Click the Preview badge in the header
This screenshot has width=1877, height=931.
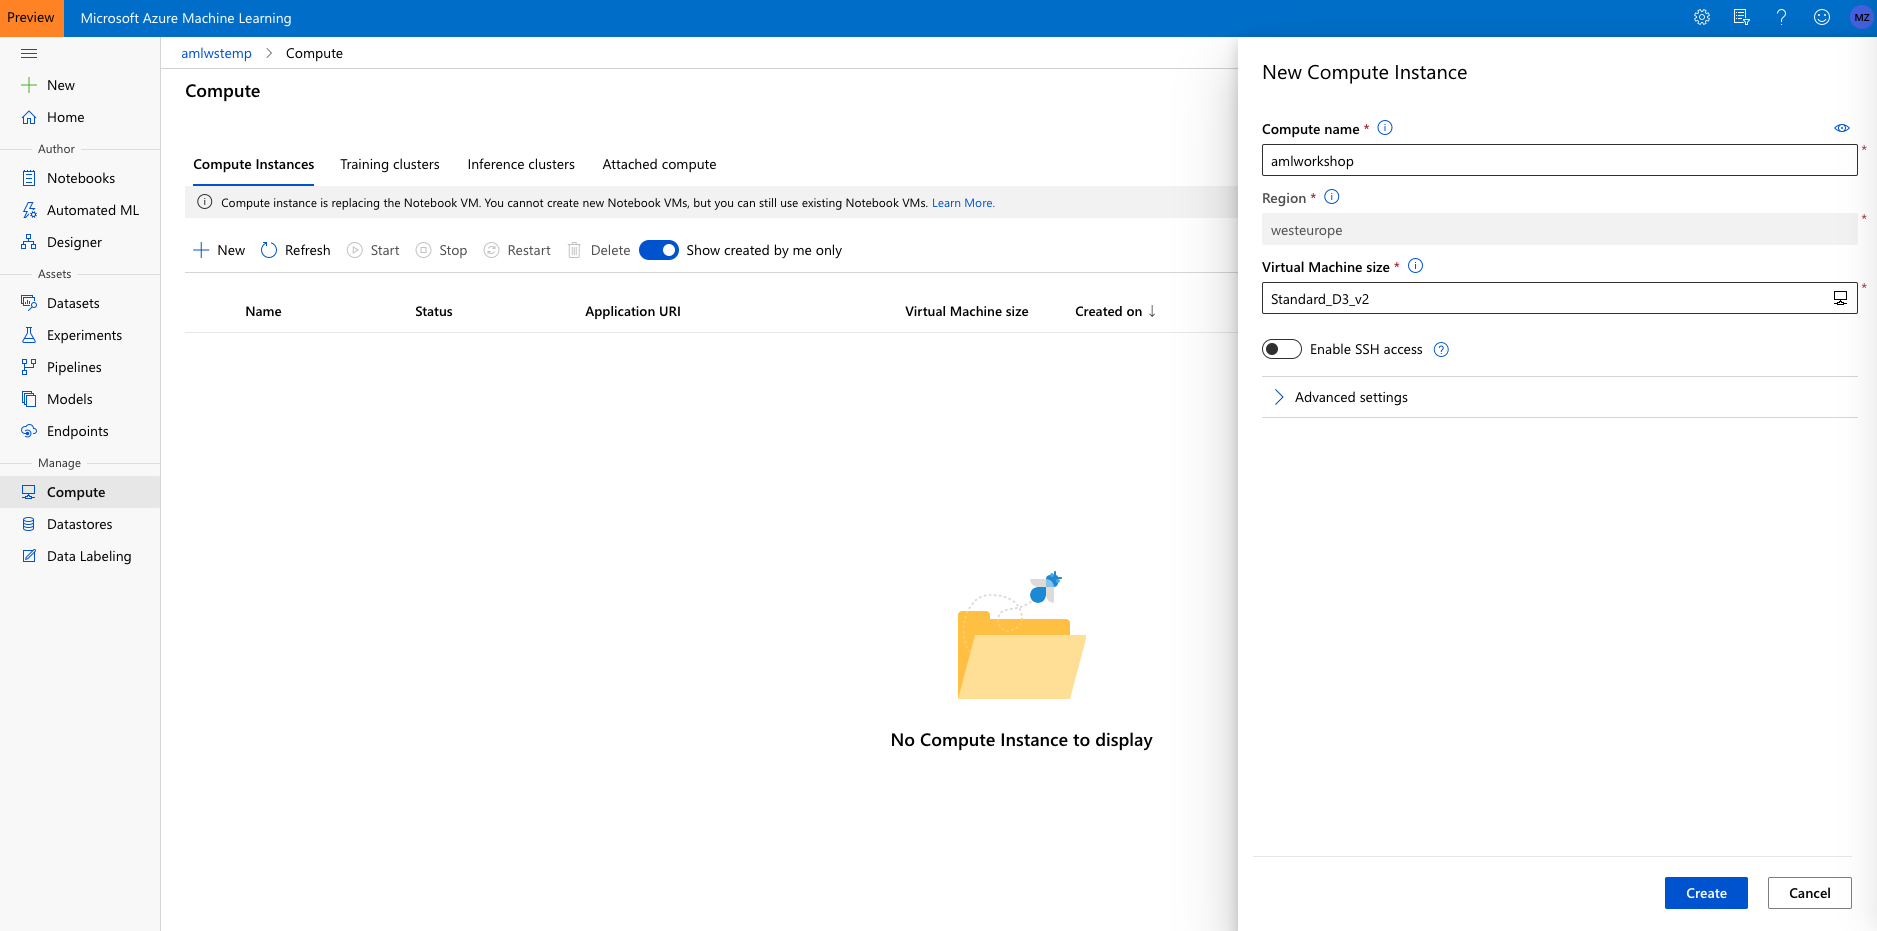(x=31, y=18)
